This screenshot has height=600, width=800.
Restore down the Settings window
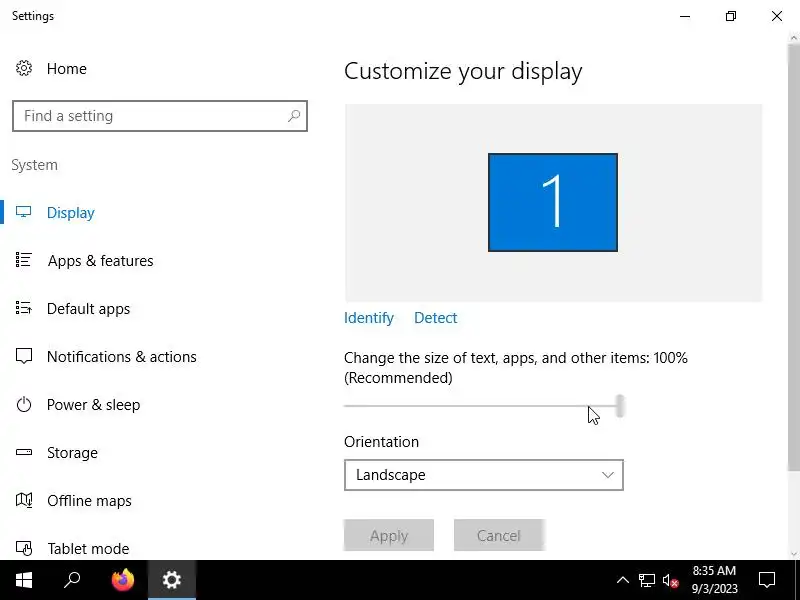click(x=731, y=16)
